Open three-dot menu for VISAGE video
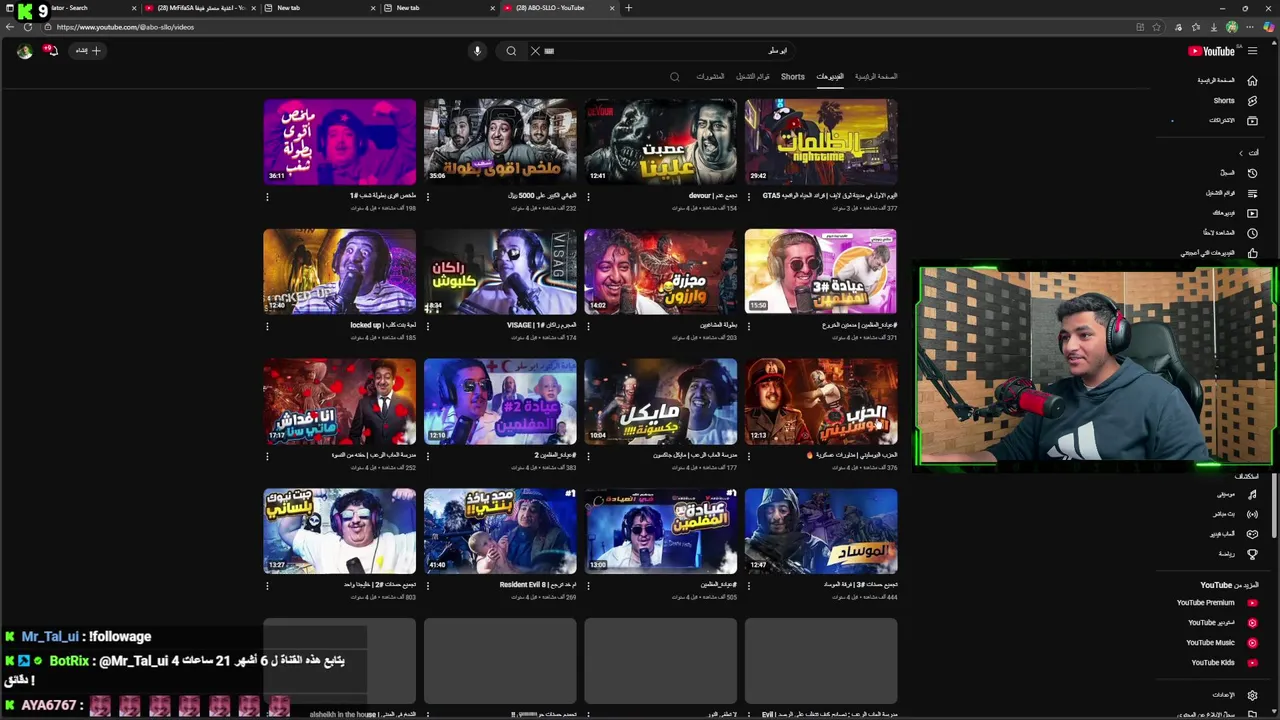Viewport: 1280px width, 720px height. [x=428, y=327]
